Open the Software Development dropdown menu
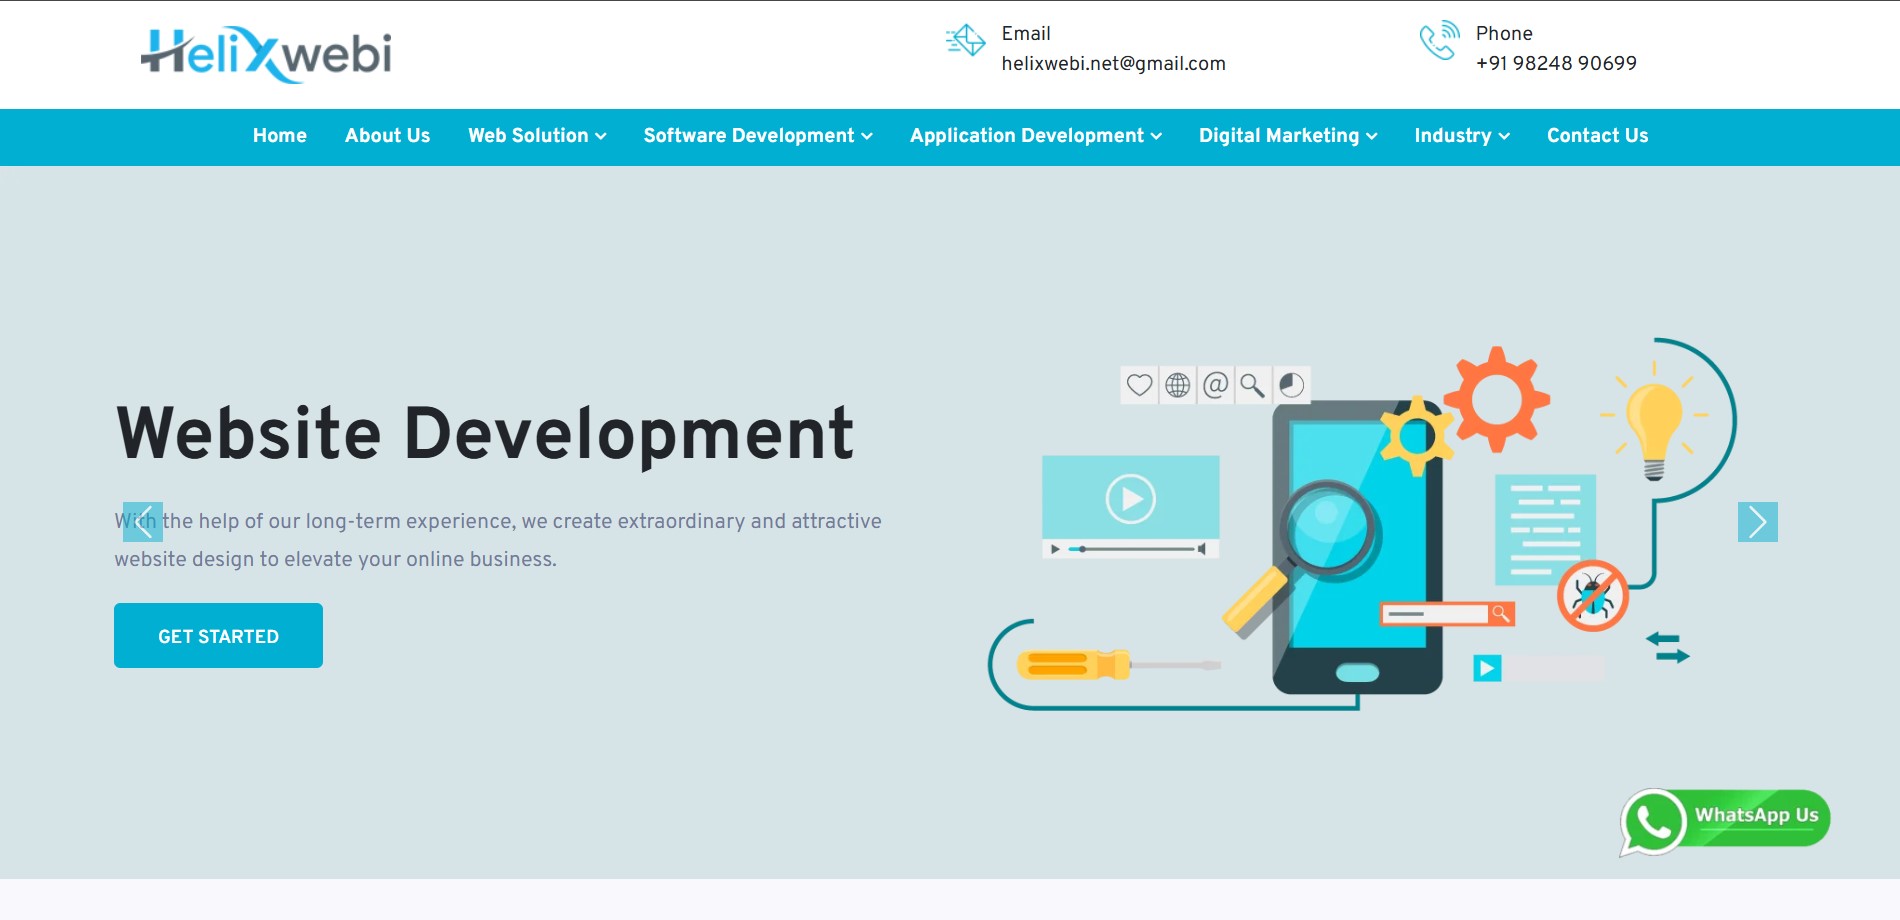 758,136
